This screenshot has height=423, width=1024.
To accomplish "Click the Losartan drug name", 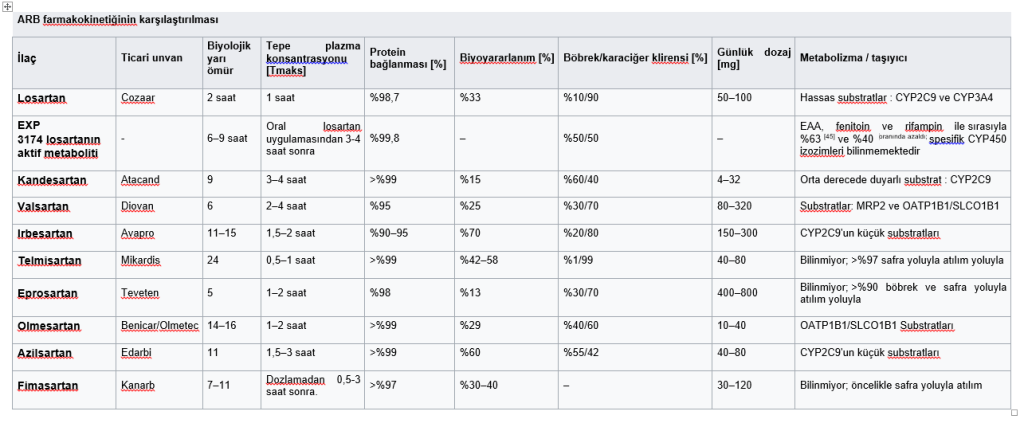I will [42, 98].
